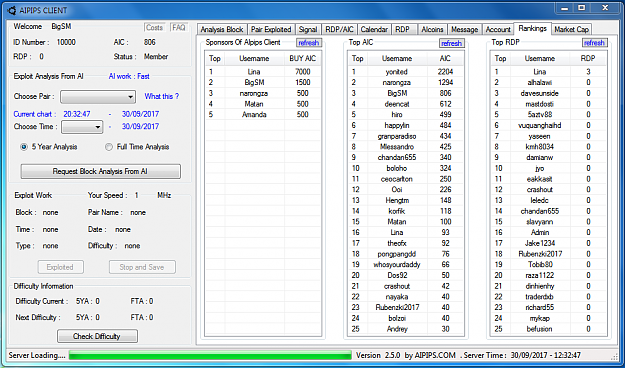Switch to the Calendar tab
The width and height of the screenshot is (625, 368).
click(374, 30)
